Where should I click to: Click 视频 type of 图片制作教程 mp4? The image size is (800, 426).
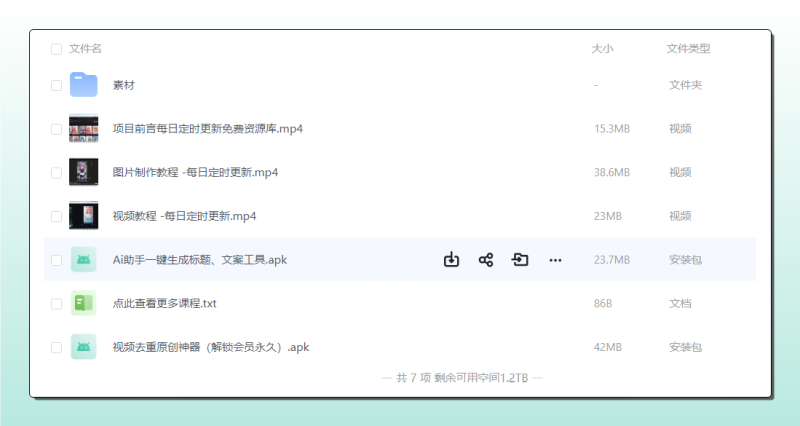(680, 172)
